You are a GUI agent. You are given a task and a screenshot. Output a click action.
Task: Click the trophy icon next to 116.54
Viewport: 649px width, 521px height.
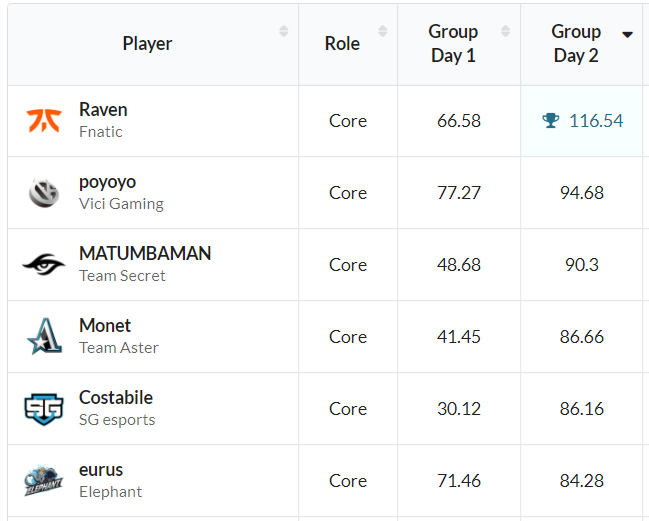click(x=551, y=121)
